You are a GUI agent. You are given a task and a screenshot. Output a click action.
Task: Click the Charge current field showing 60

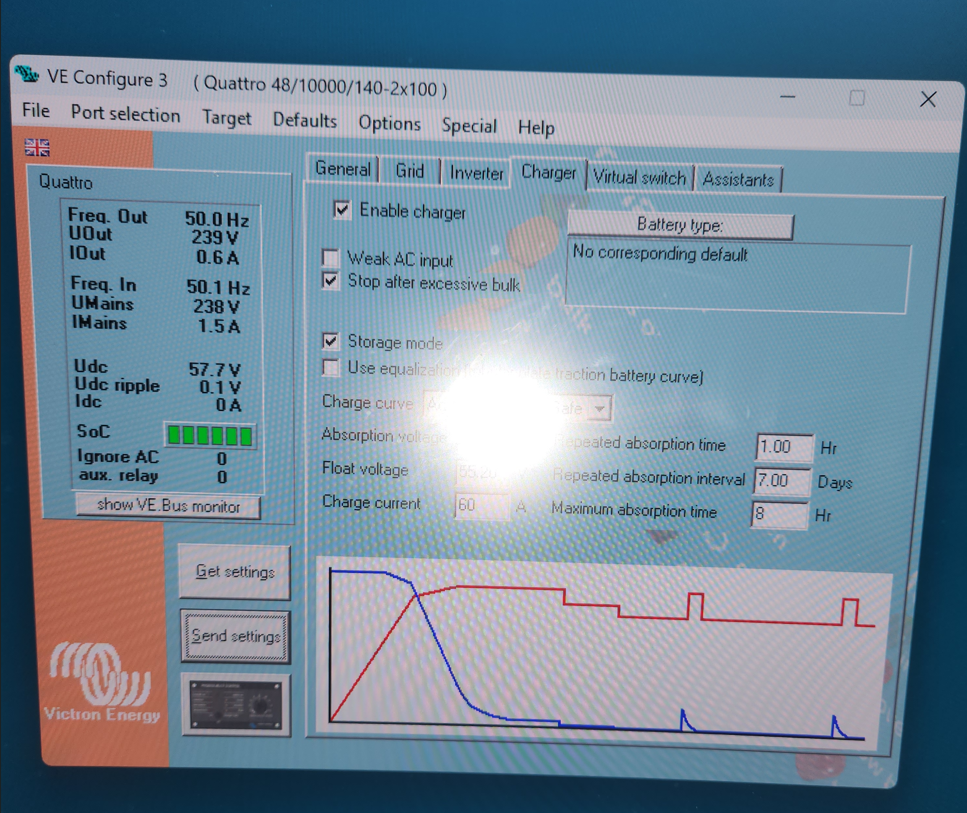(x=482, y=506)
